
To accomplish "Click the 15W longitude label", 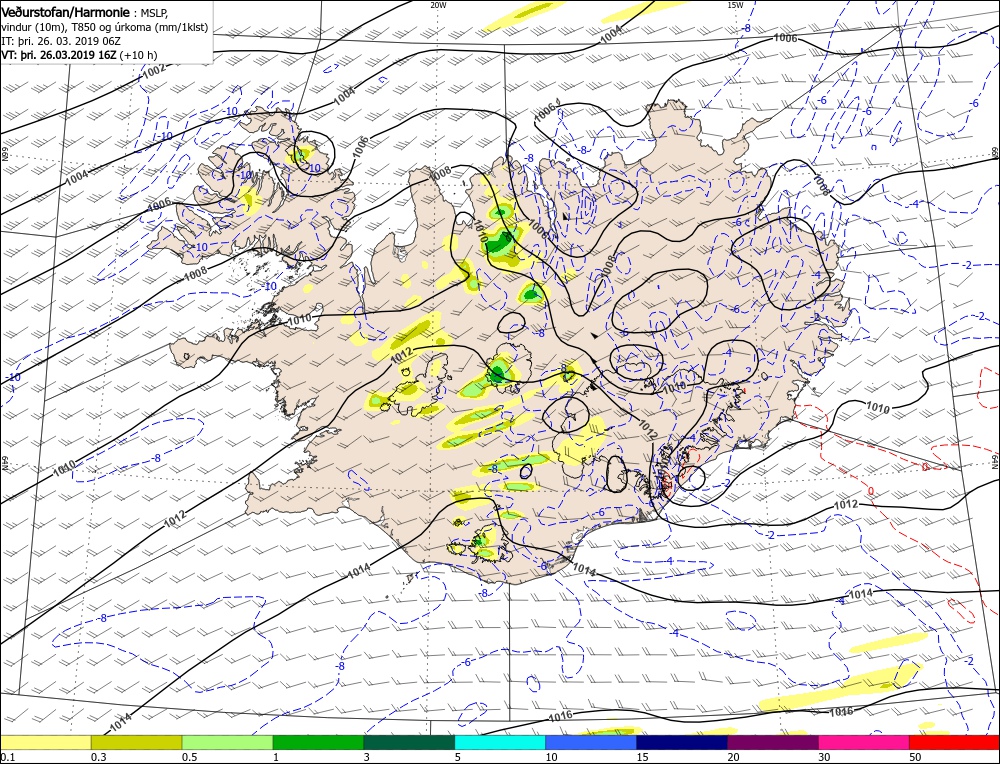I will (735, 4).
